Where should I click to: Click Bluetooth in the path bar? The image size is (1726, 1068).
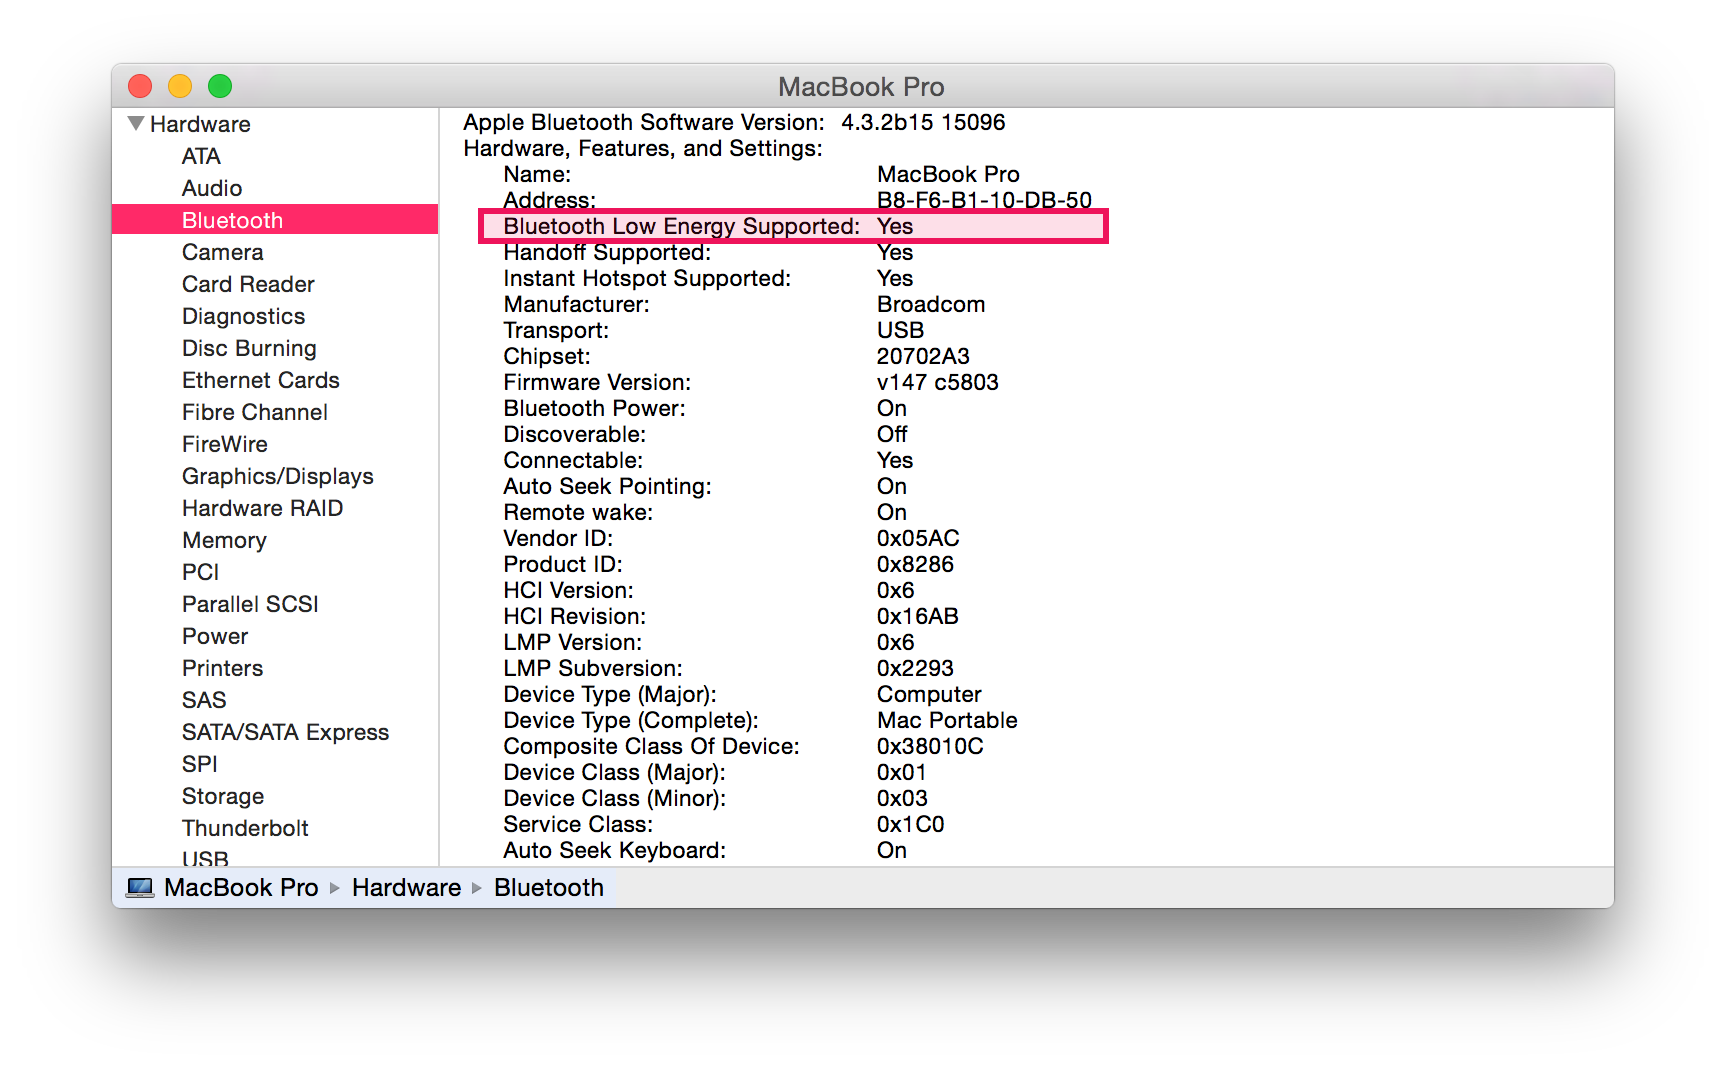[549, 888]
